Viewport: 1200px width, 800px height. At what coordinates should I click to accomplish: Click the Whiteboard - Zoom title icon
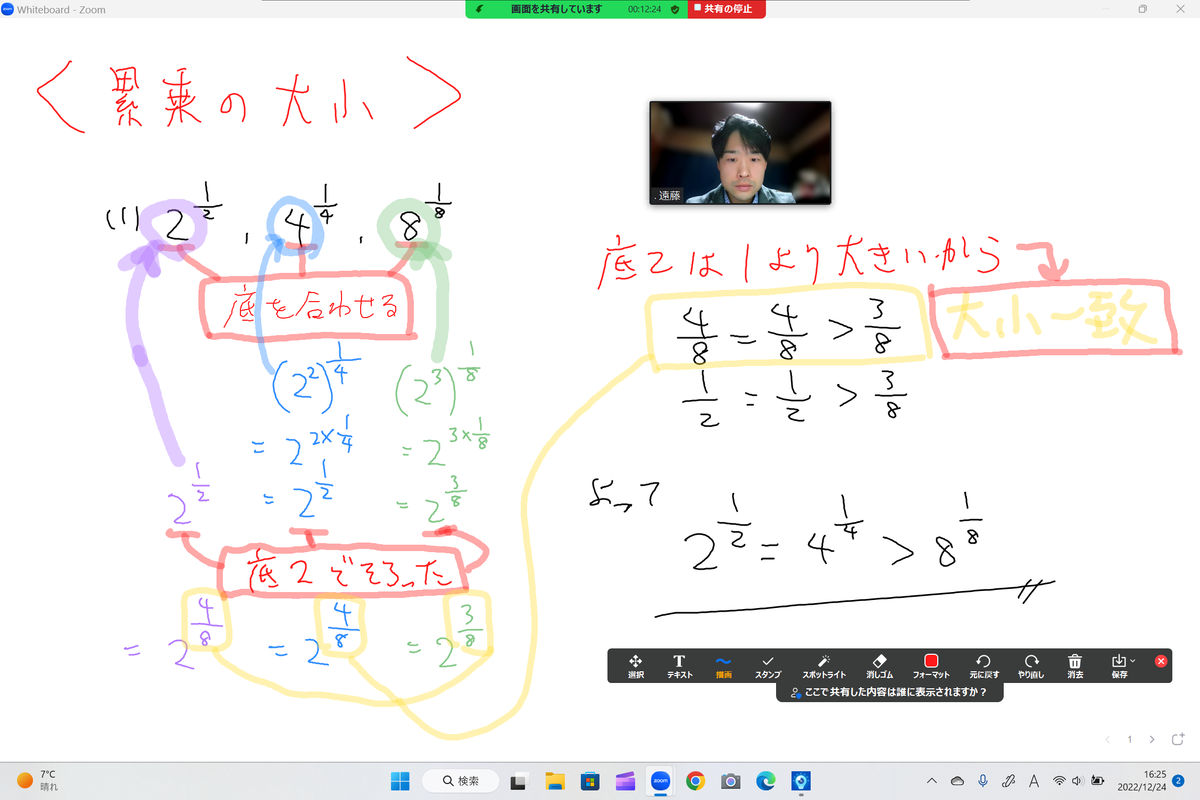tap(7, 9)
